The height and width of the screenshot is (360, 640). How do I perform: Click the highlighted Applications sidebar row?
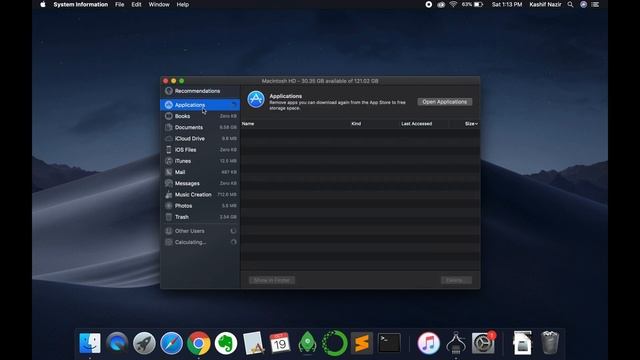pyautogui.click(x=200, y=105)
